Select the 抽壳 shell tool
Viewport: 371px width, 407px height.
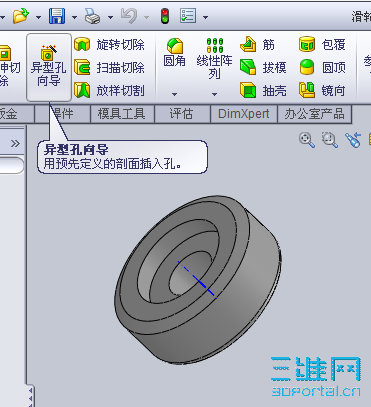click(x=263, y=90)
